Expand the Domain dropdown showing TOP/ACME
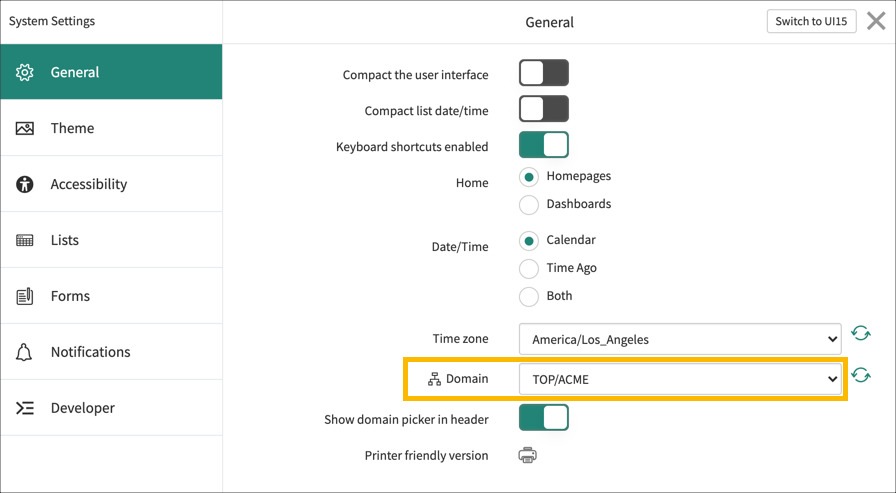896x493 pixels. click(x=679, y=379)
